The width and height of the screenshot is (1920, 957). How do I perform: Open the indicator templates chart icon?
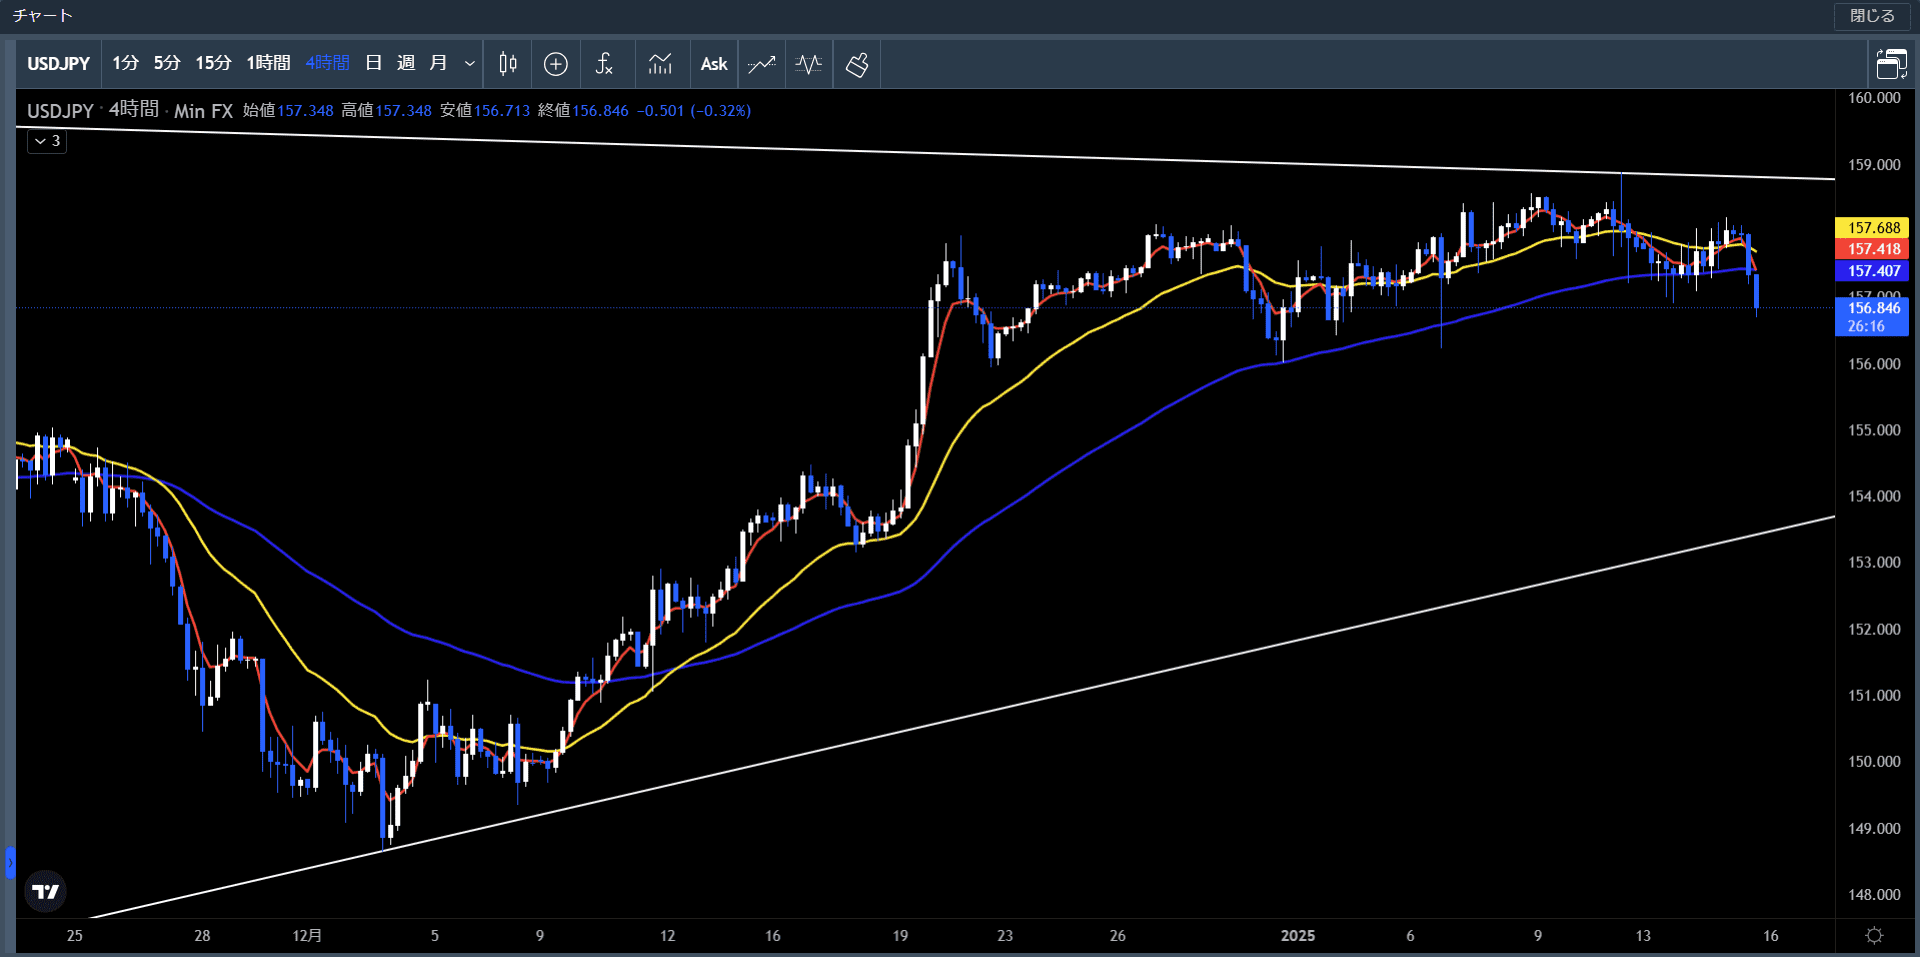pos(660,64)
